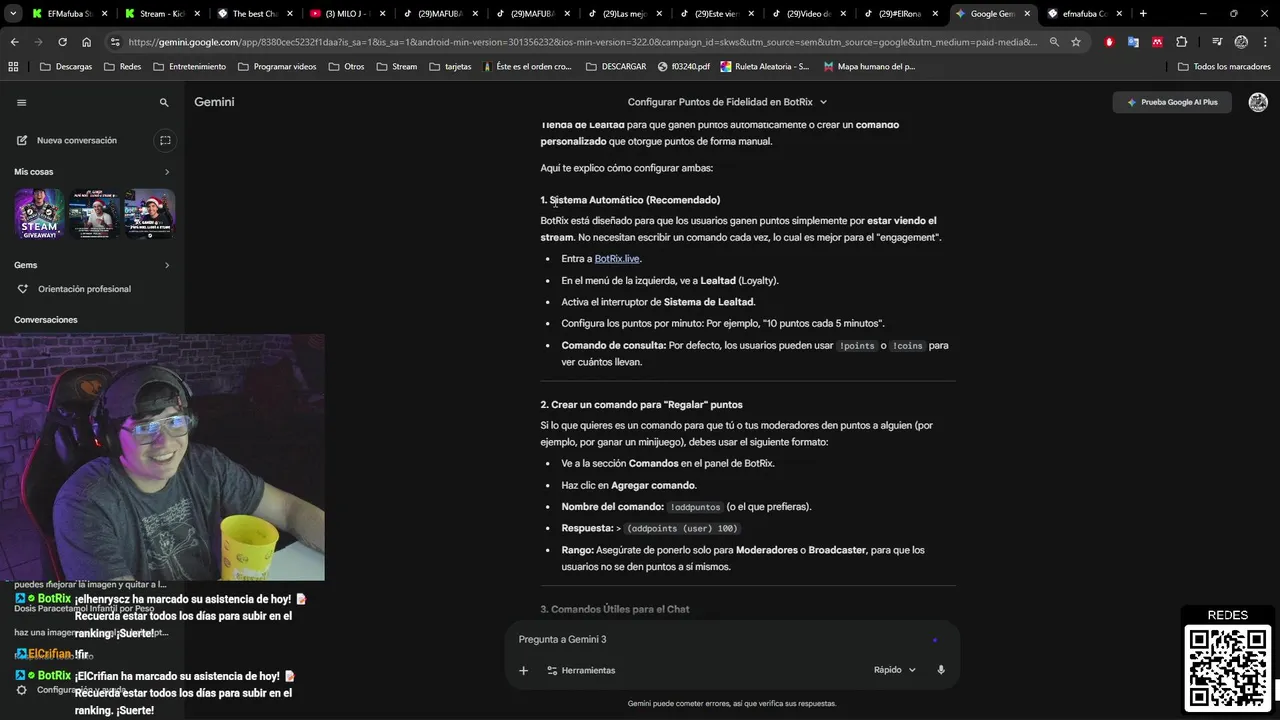
Task: Click the Gemini logo text
Action: coord(214,102)
